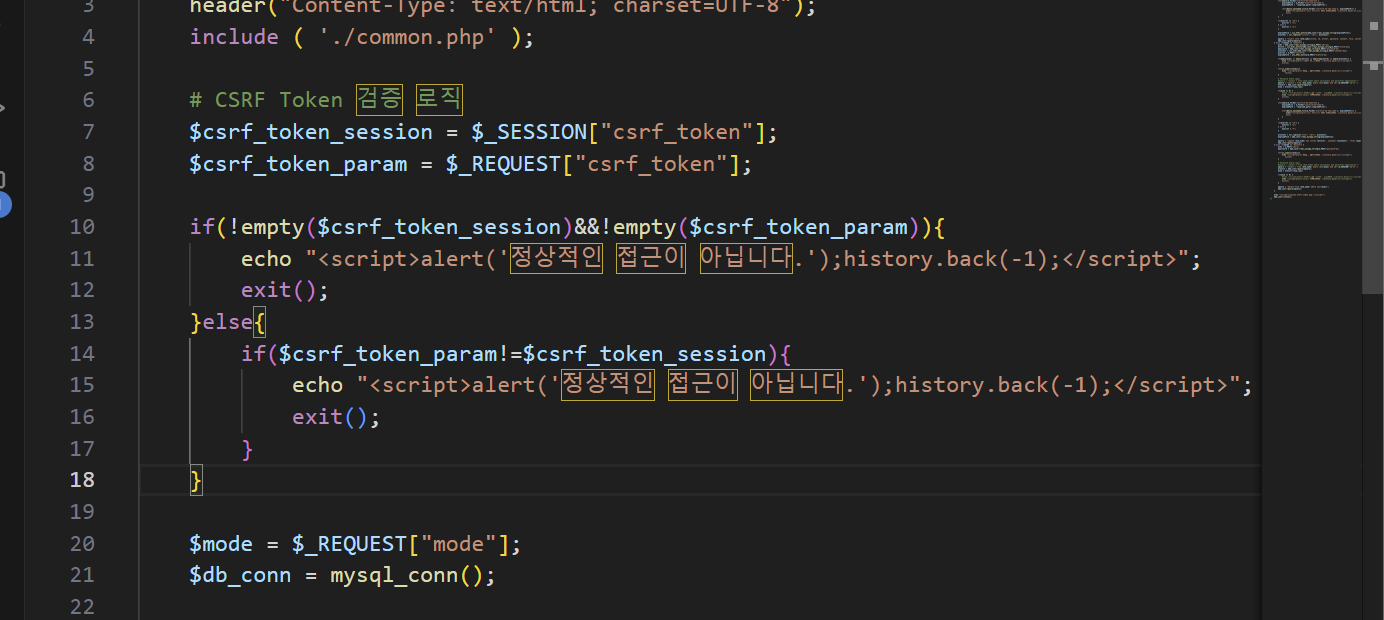Click line number 13 in the gutter
The height and width of the screenshot is (620, 1384).
(82, 322)
